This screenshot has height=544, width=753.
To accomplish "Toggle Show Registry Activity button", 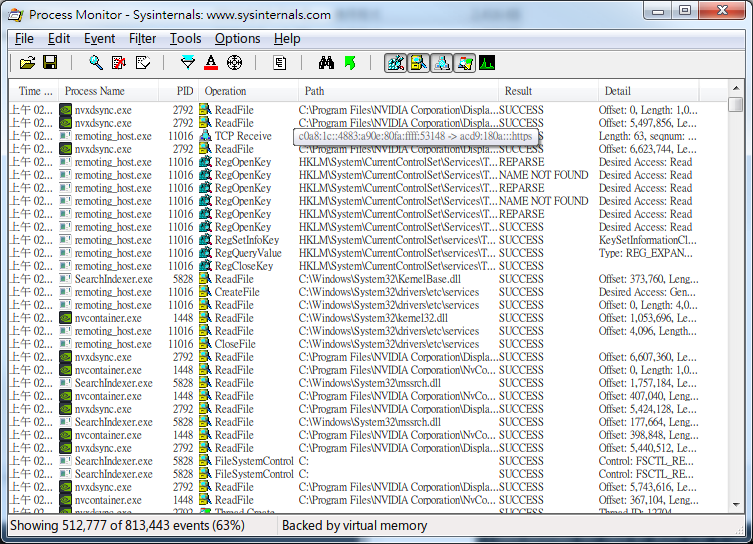I will tap(396, 63).
